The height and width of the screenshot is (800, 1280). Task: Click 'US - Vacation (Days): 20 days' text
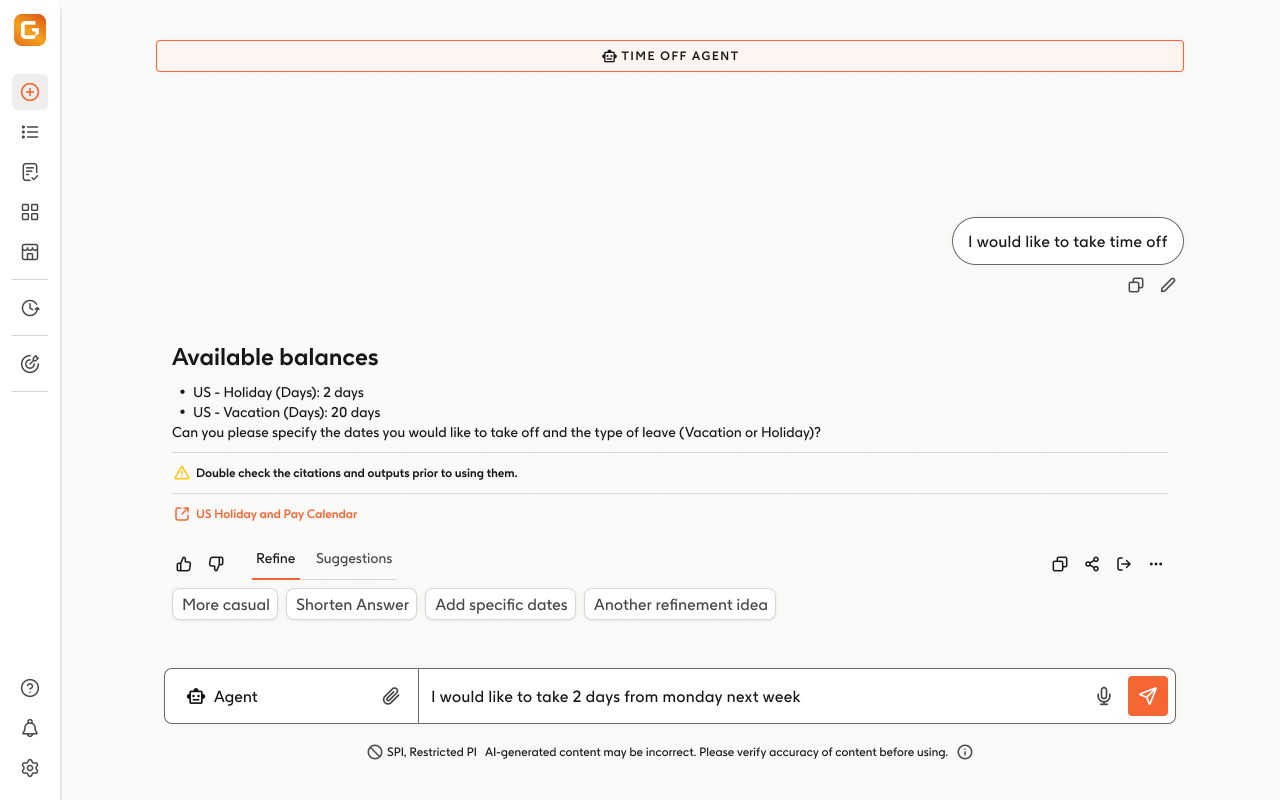pos(287,412)
